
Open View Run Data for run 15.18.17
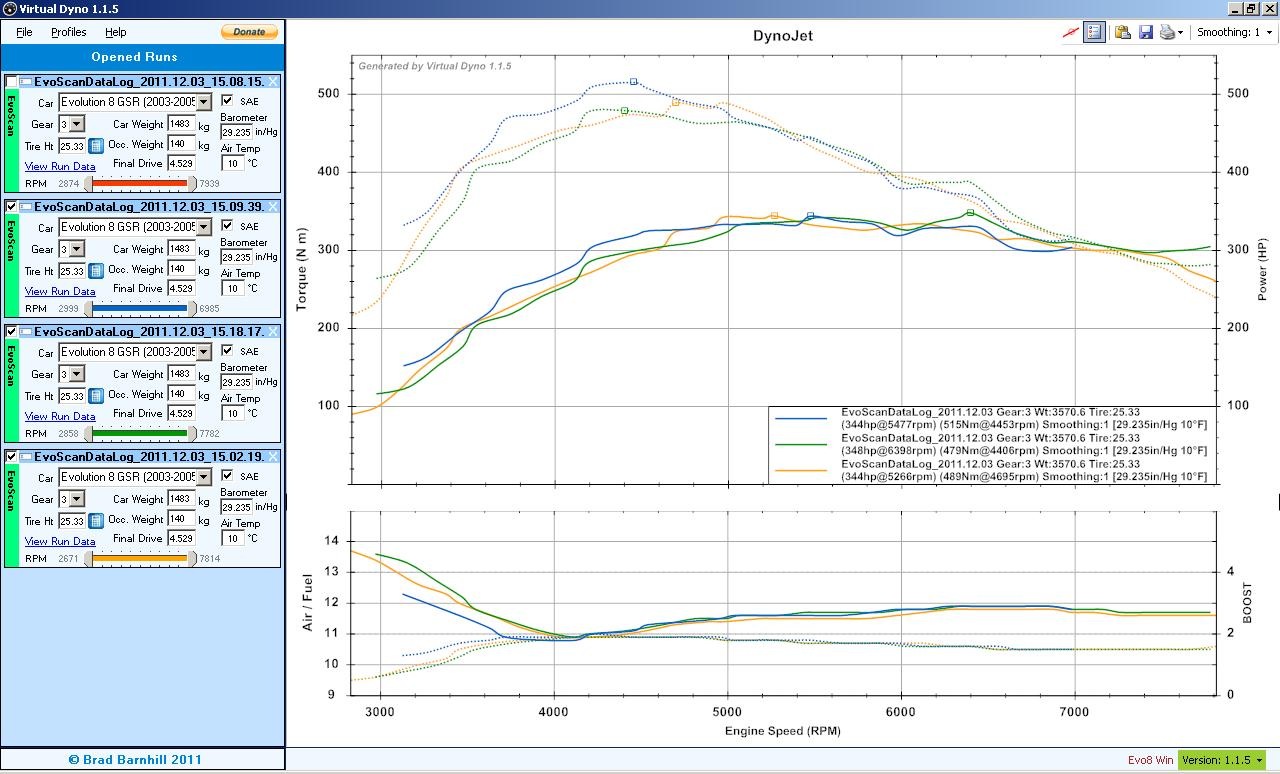point(60,416)
